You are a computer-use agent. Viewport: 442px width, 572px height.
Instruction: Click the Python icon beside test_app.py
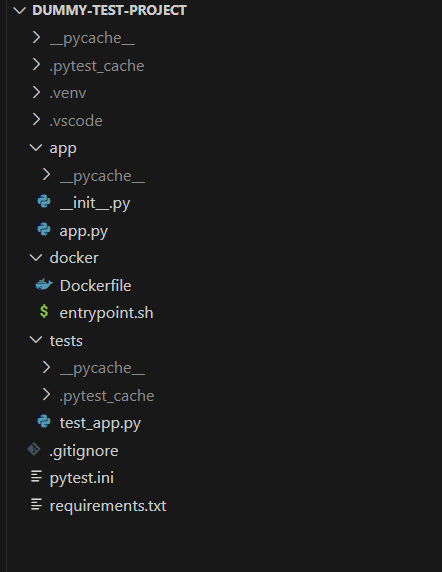click(44, 422)
